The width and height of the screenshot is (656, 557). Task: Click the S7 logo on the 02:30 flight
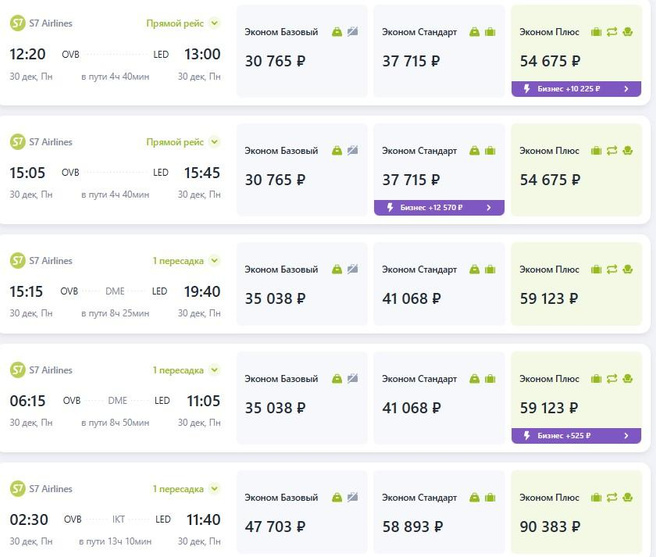(17, 488)
